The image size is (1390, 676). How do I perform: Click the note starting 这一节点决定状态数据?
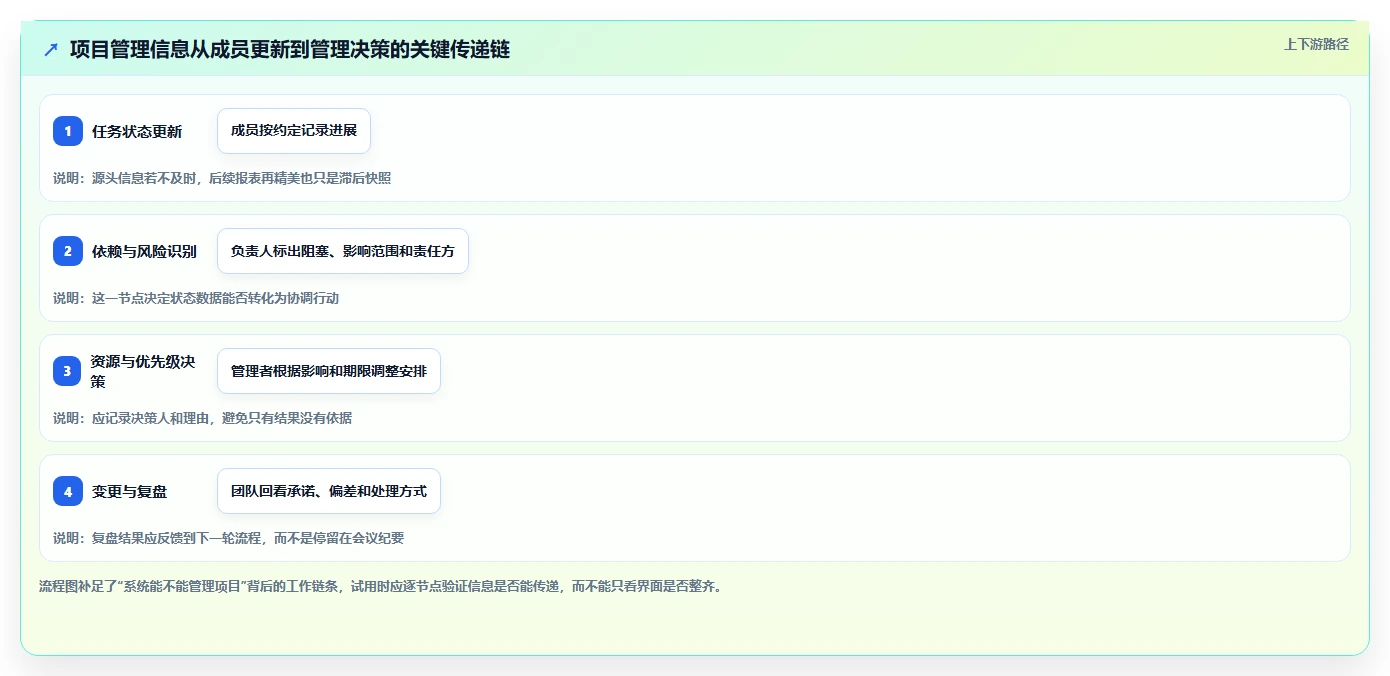196,298
